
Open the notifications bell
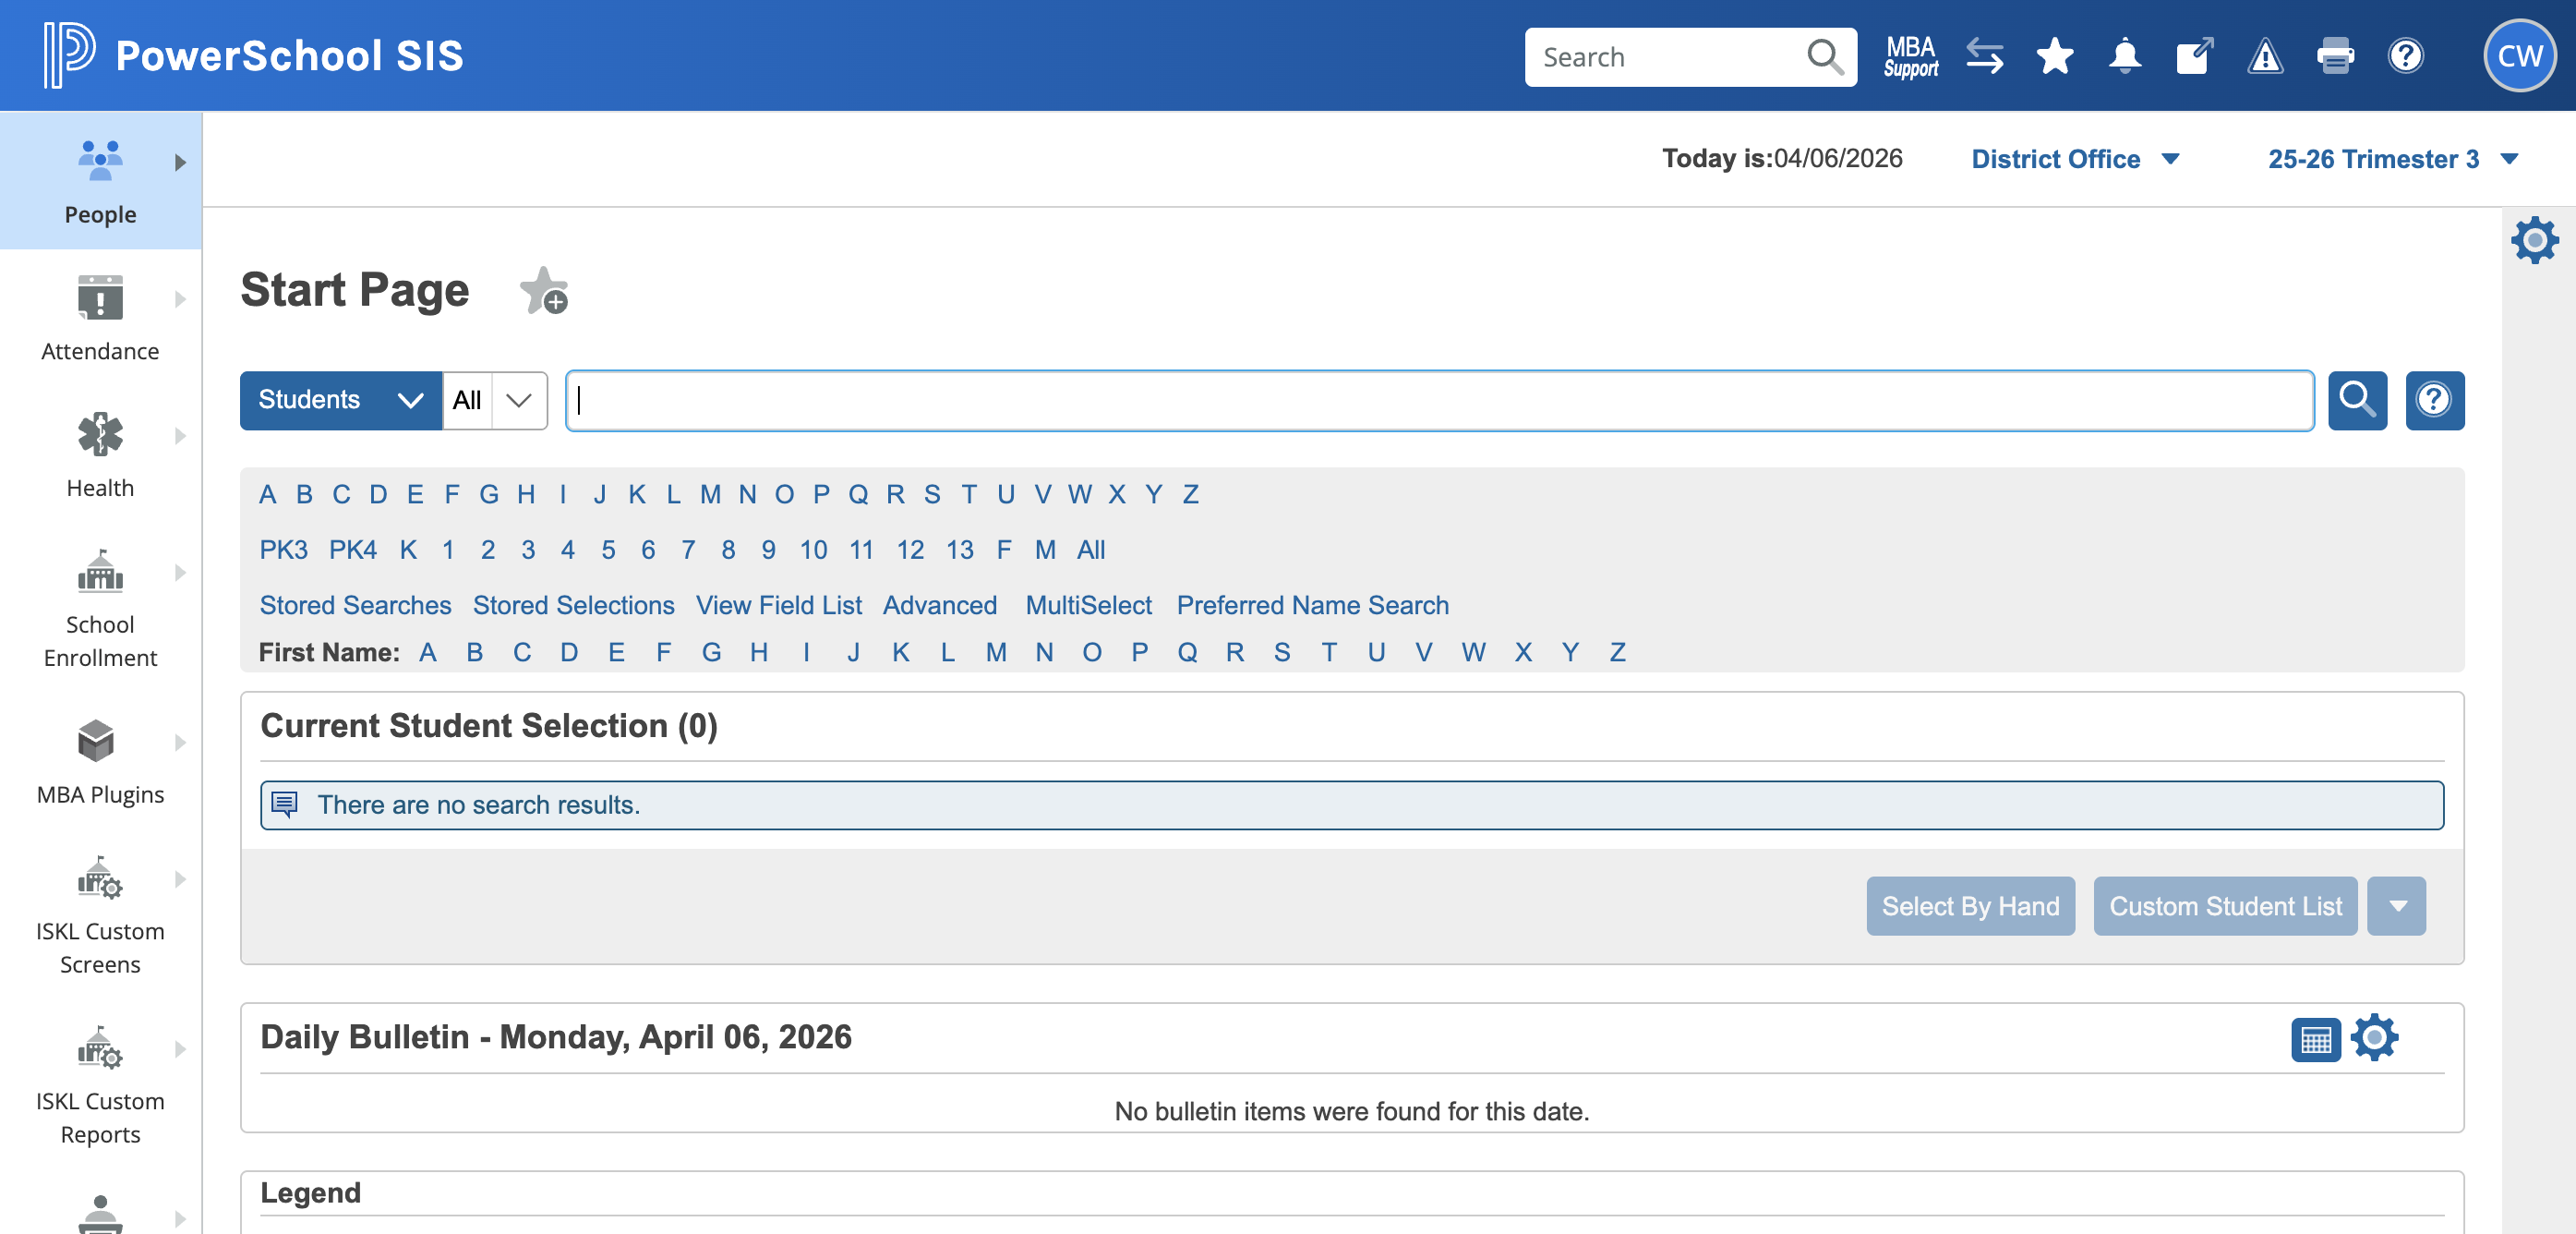pyautogui.click(x=2124, y=57)
